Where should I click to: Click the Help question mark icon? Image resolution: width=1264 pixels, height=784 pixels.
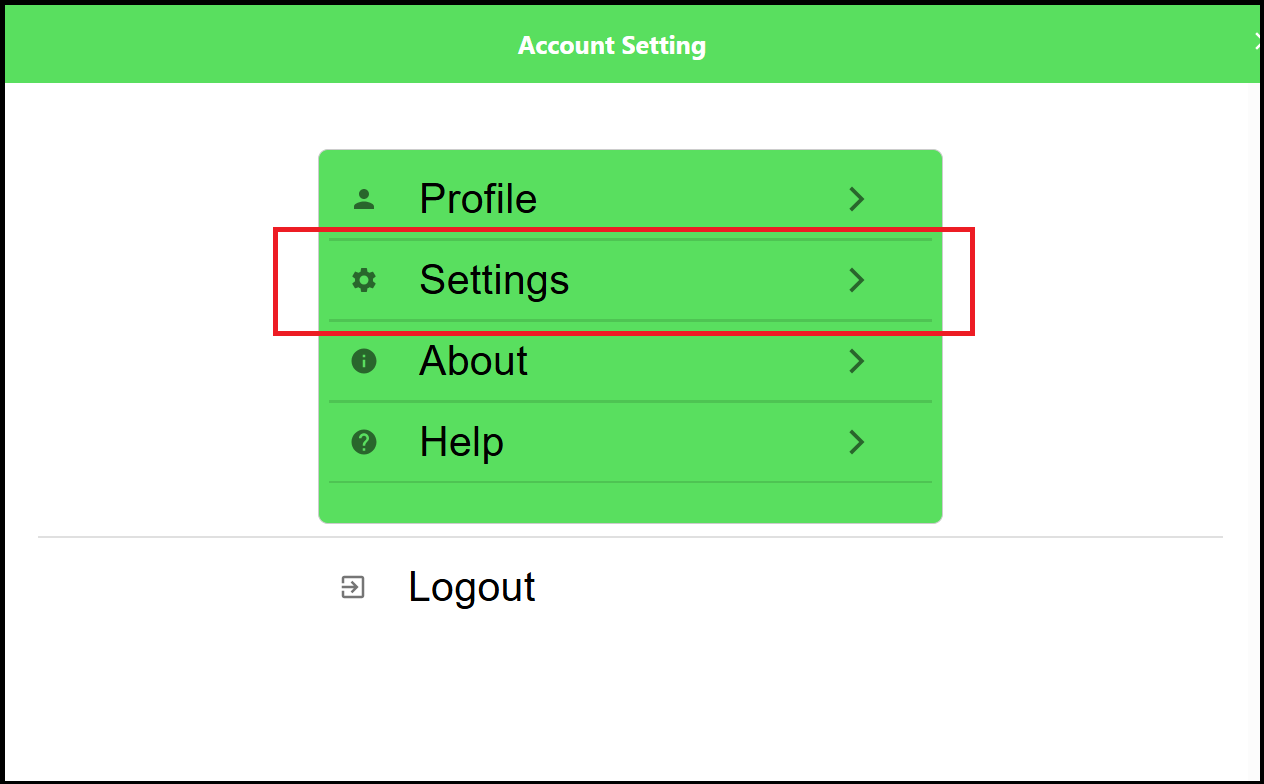[364, 442]
